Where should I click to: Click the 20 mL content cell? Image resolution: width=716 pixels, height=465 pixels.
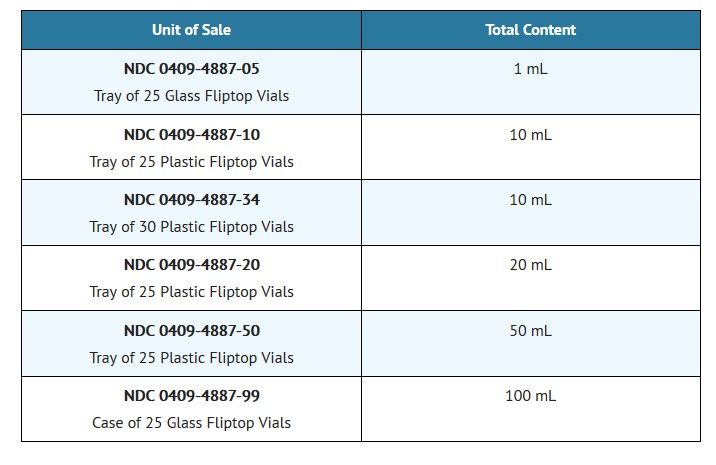click(x=530, y=265)
